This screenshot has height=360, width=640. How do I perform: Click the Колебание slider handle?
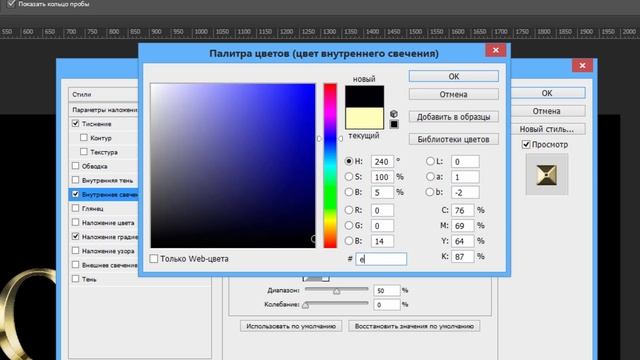(306, 305)
